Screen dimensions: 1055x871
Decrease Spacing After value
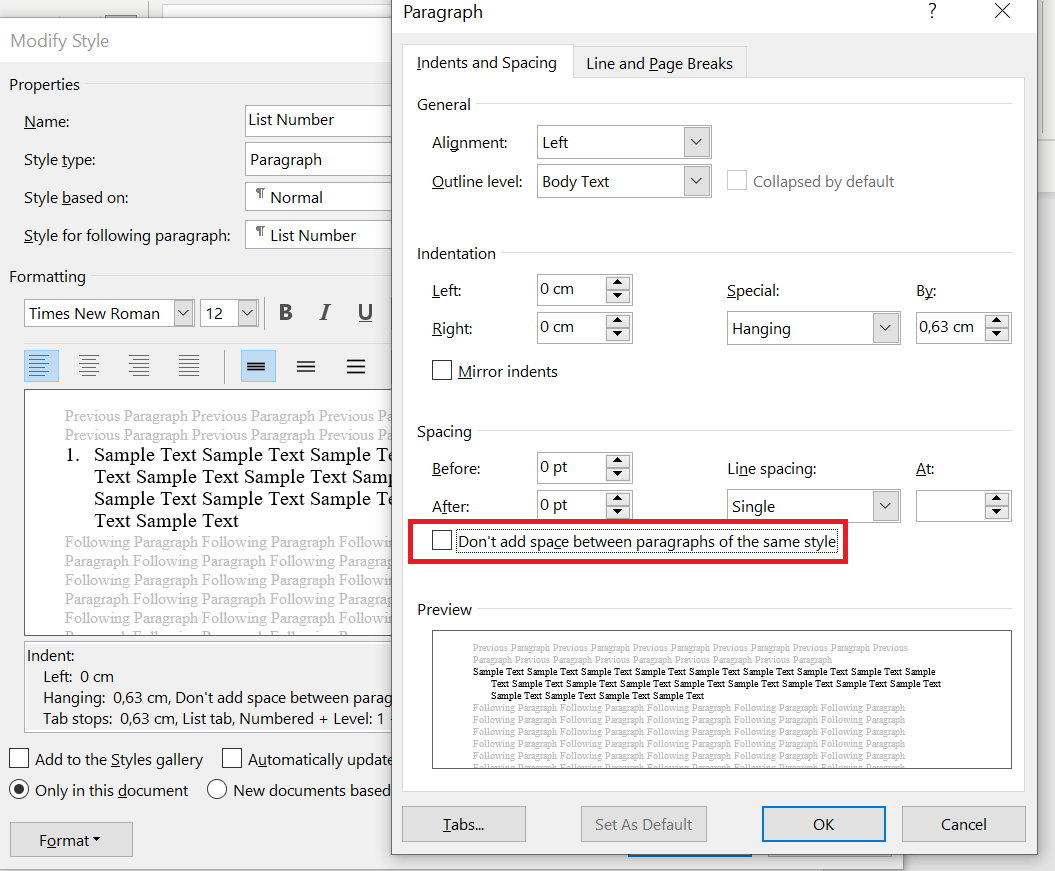coord(618,513)
